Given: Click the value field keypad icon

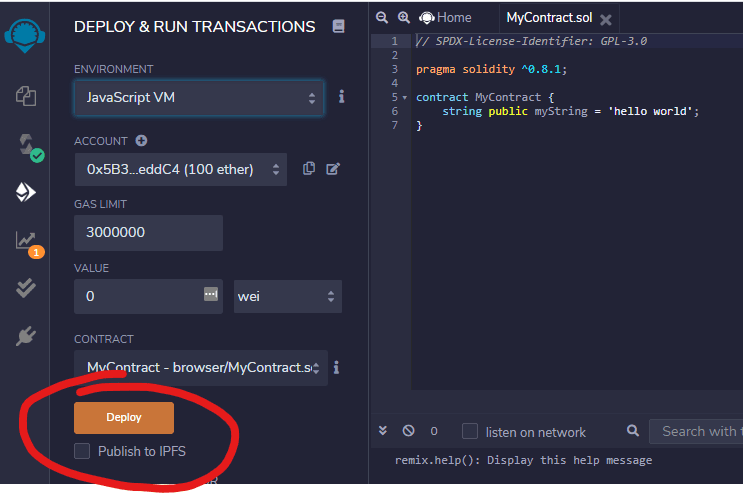Looking at the screenshot, I should tap(211, 294).
